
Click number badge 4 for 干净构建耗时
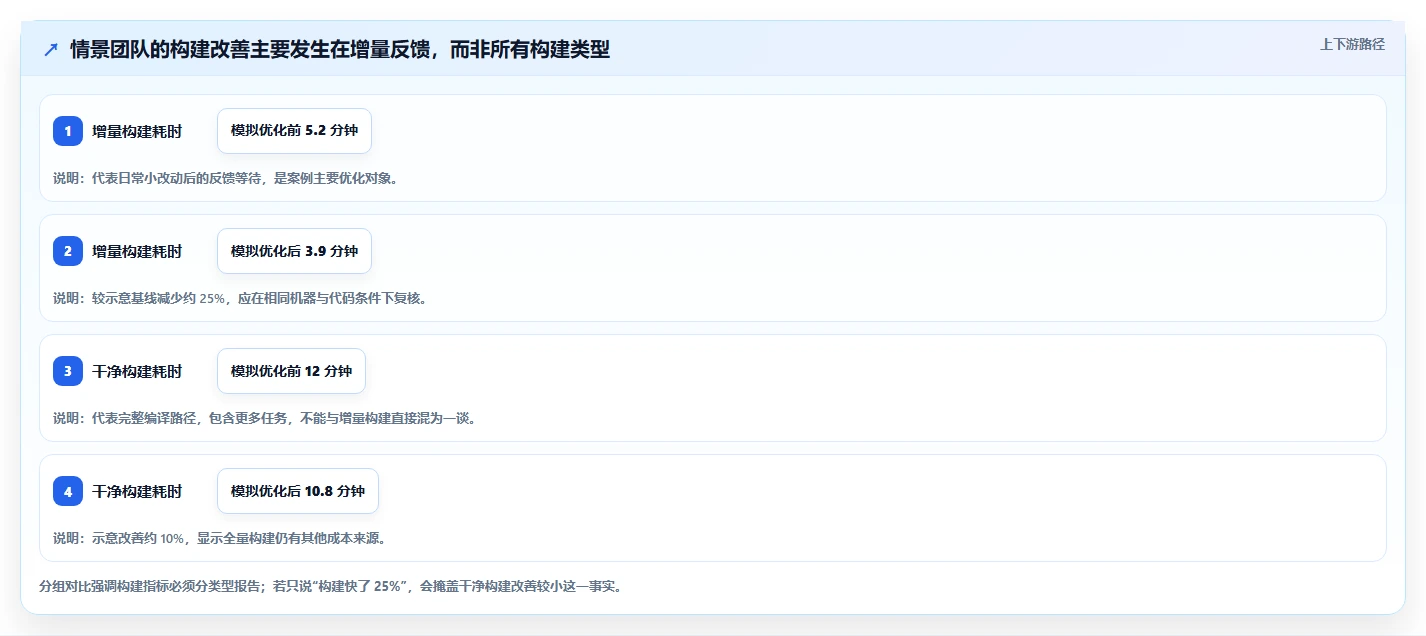(68, 491)
